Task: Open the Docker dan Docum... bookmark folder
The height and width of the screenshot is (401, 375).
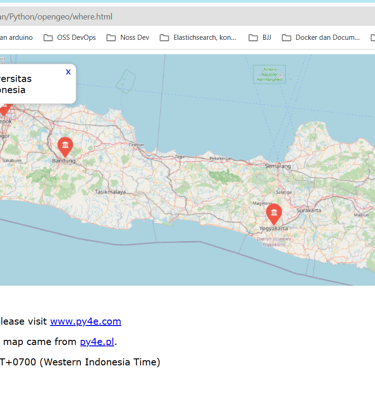Action: [x=321, y=38]
